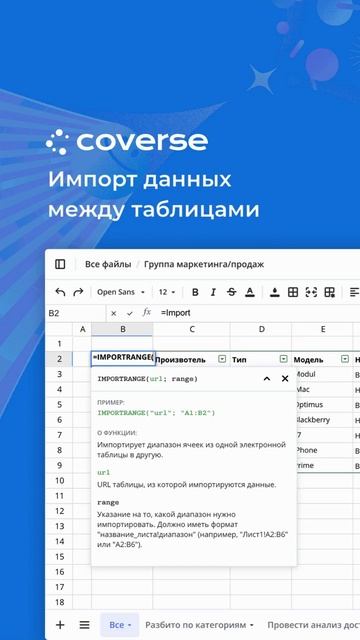Collapse the IMPORTRANGE help tooltip
Image resolution: width=360 pixels, height=640 pixels.
click(x=267, y=379)
